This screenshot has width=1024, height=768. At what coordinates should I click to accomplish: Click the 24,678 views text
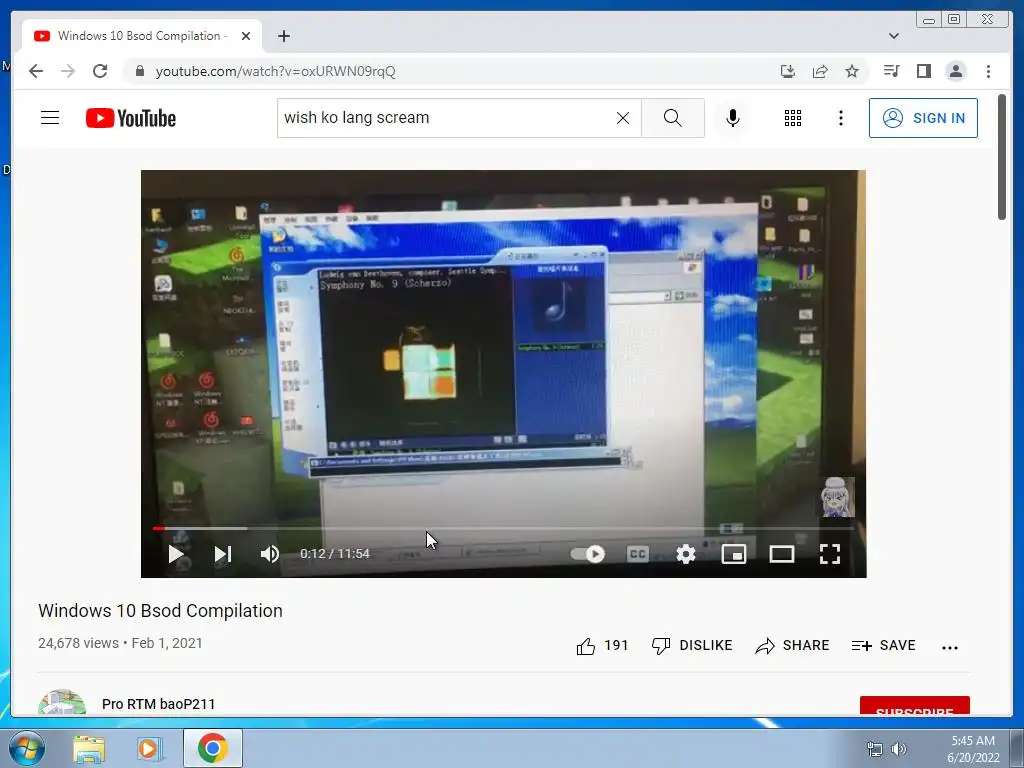point(78,643)
